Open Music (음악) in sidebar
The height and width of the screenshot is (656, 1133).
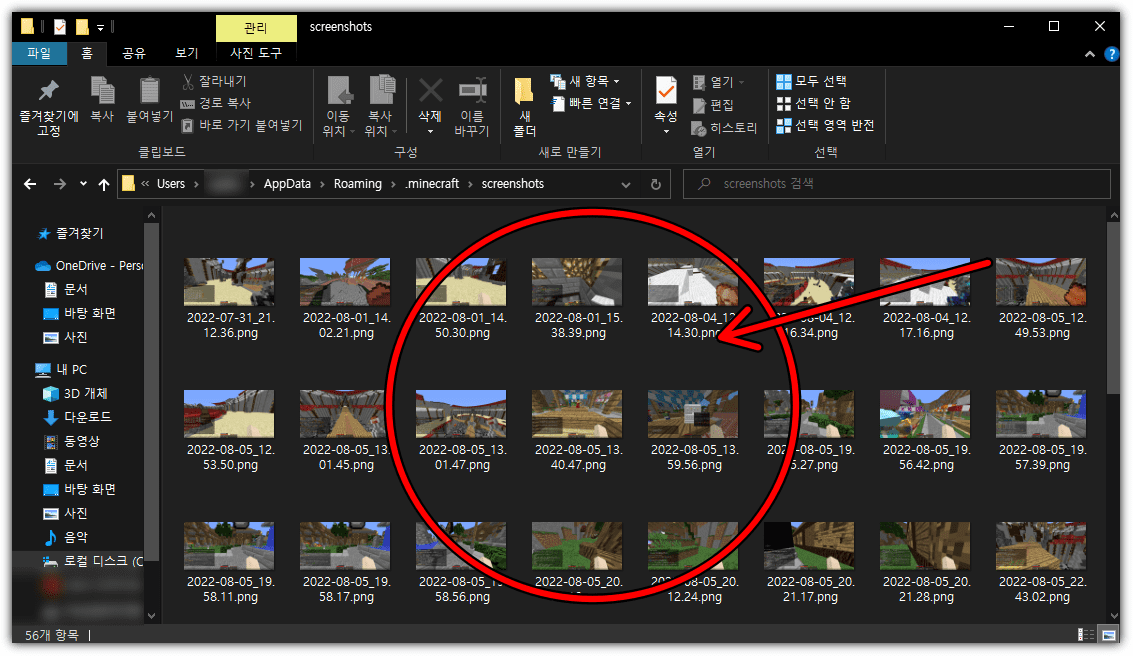coord(66,537)
